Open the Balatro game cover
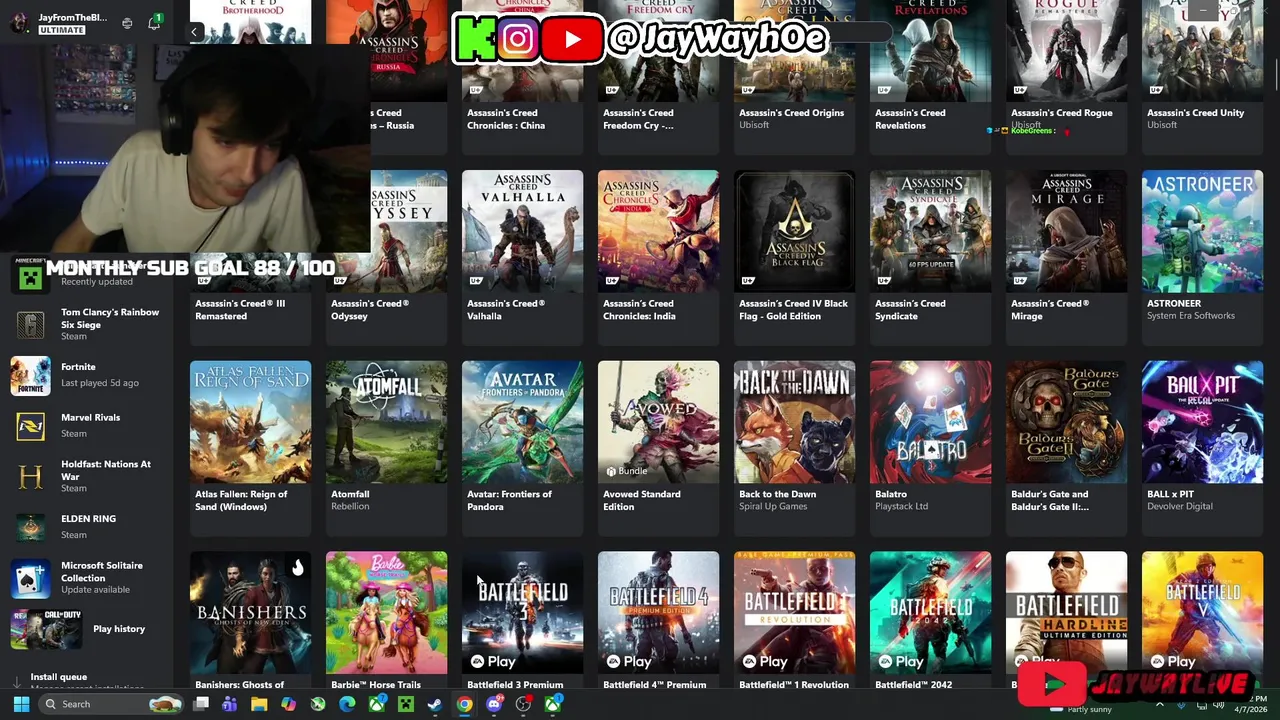Image resolution: width=1280 pixels, height=720 pixels. click(930, 422)
